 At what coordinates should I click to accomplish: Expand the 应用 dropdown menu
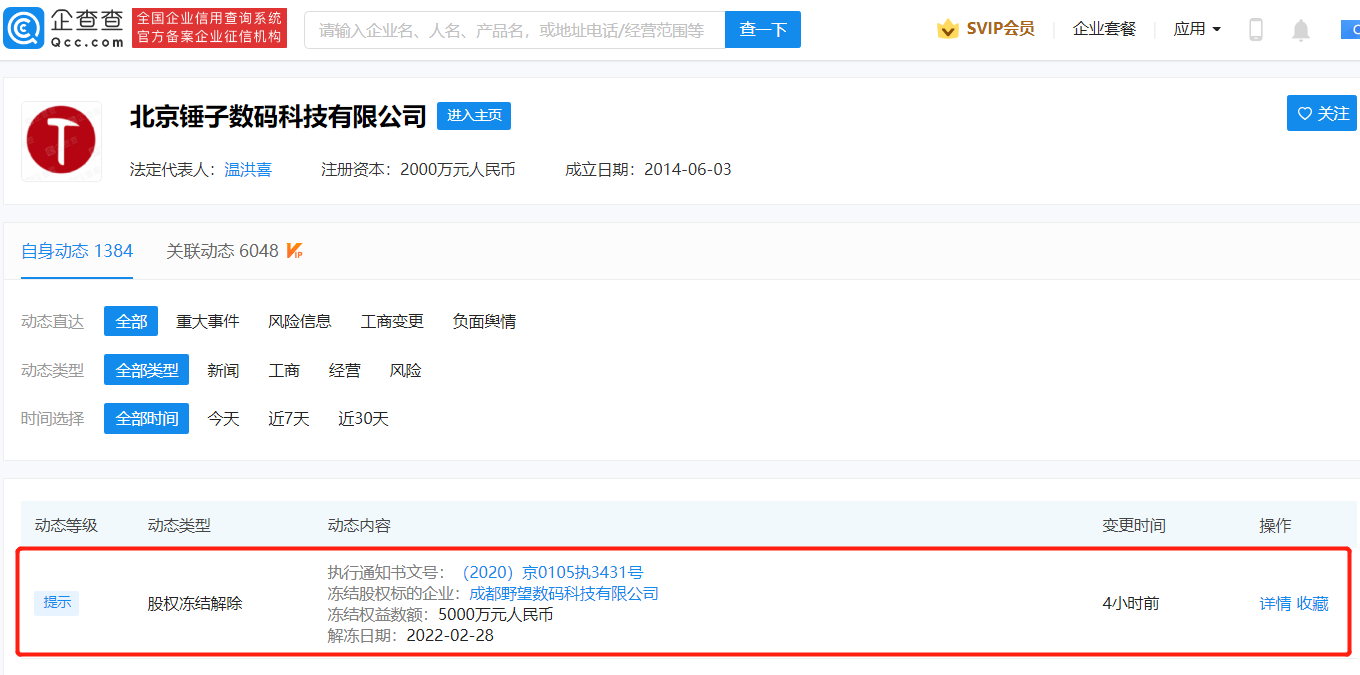point(1197,29)
